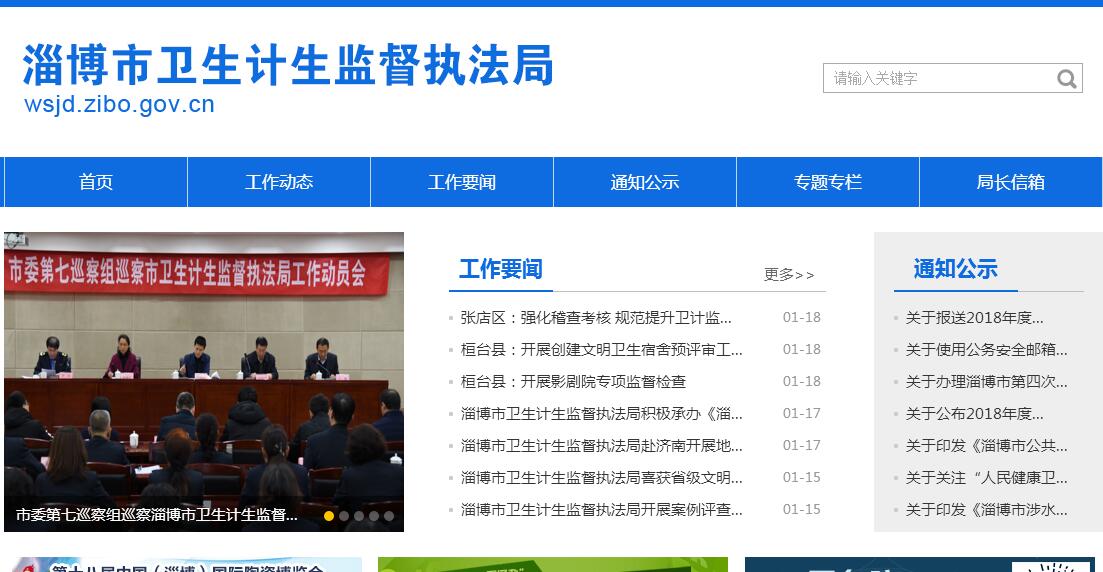Switch to the second carousel slide dot

coord(344,516)
